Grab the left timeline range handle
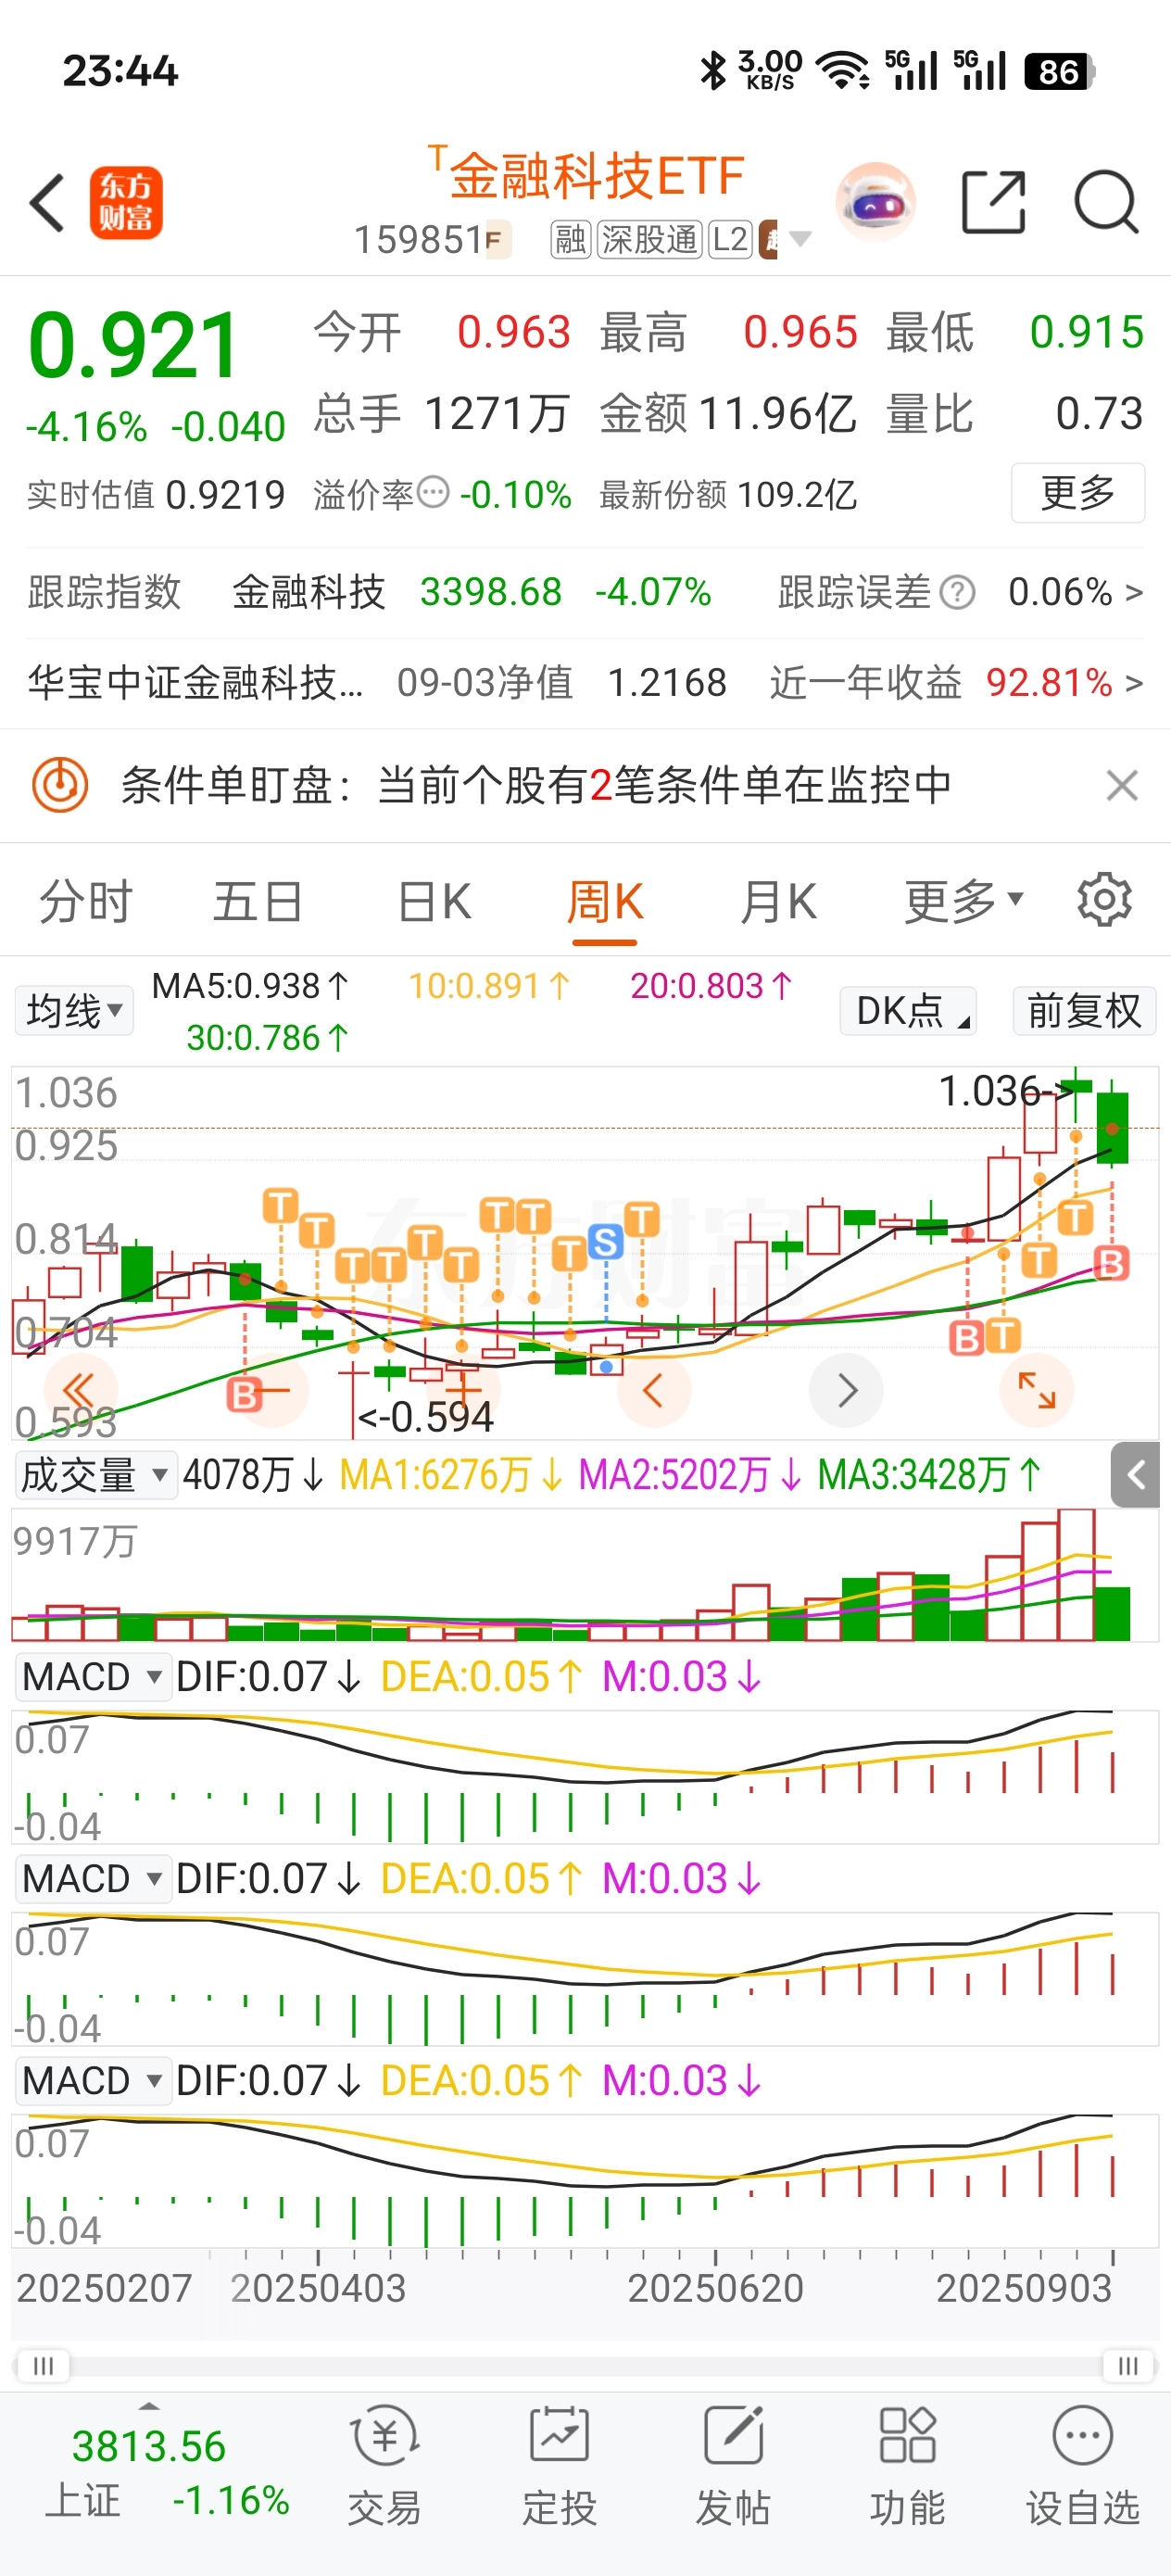 point(43,2365)
